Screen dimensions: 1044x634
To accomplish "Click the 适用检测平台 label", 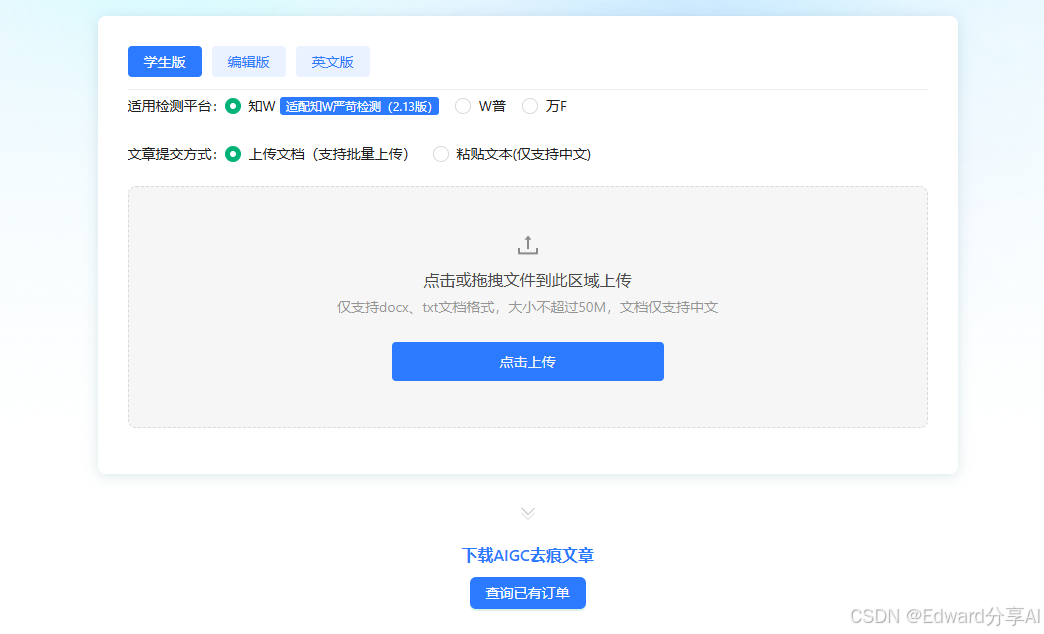I will pos(172,107).
